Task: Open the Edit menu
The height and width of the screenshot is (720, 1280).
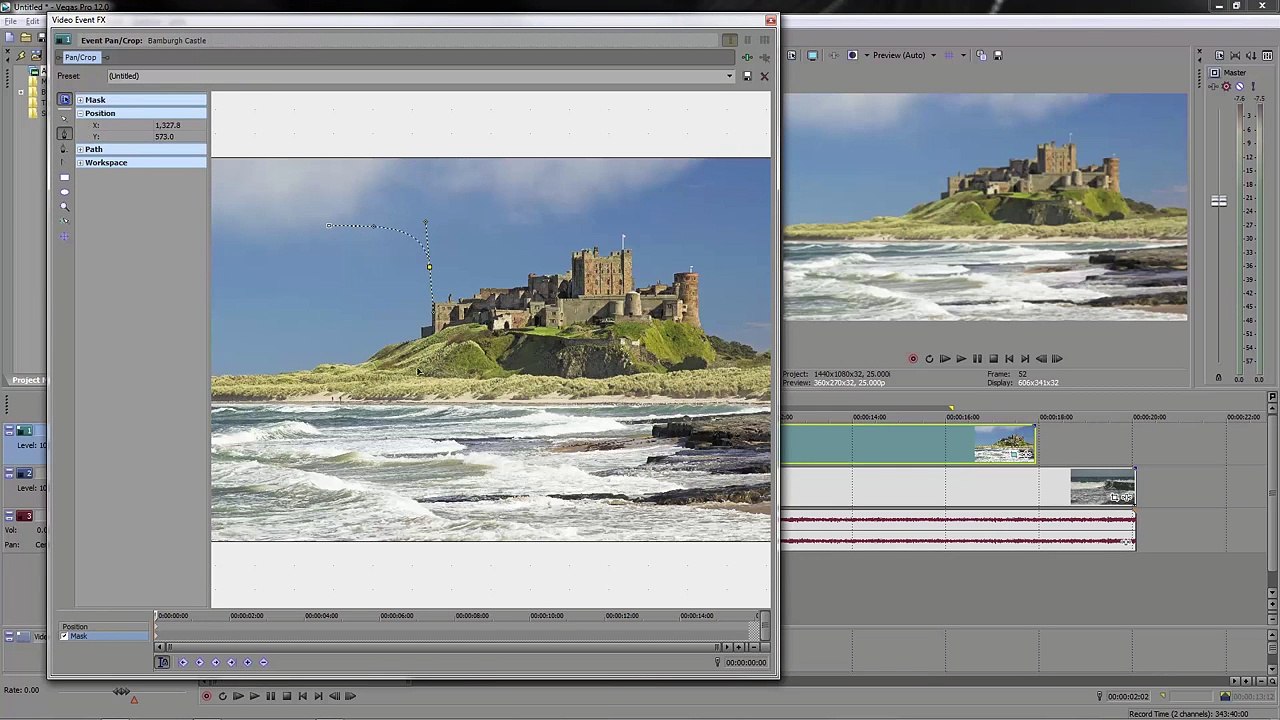Action: click(x=32, y=21)
